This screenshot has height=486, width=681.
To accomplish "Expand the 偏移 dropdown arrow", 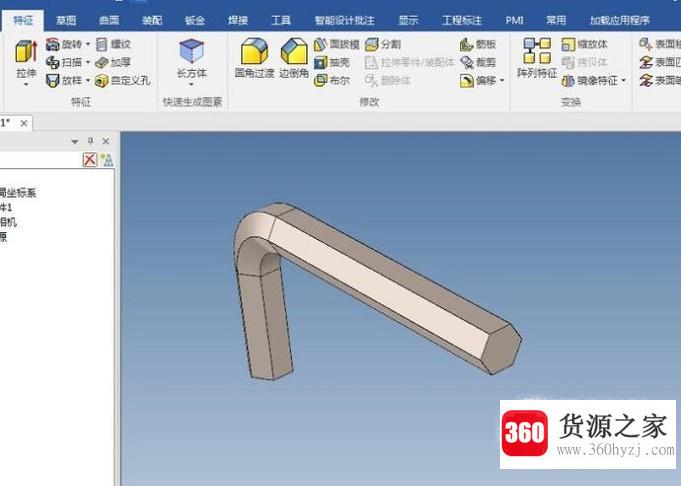I will tap(502, 80).
